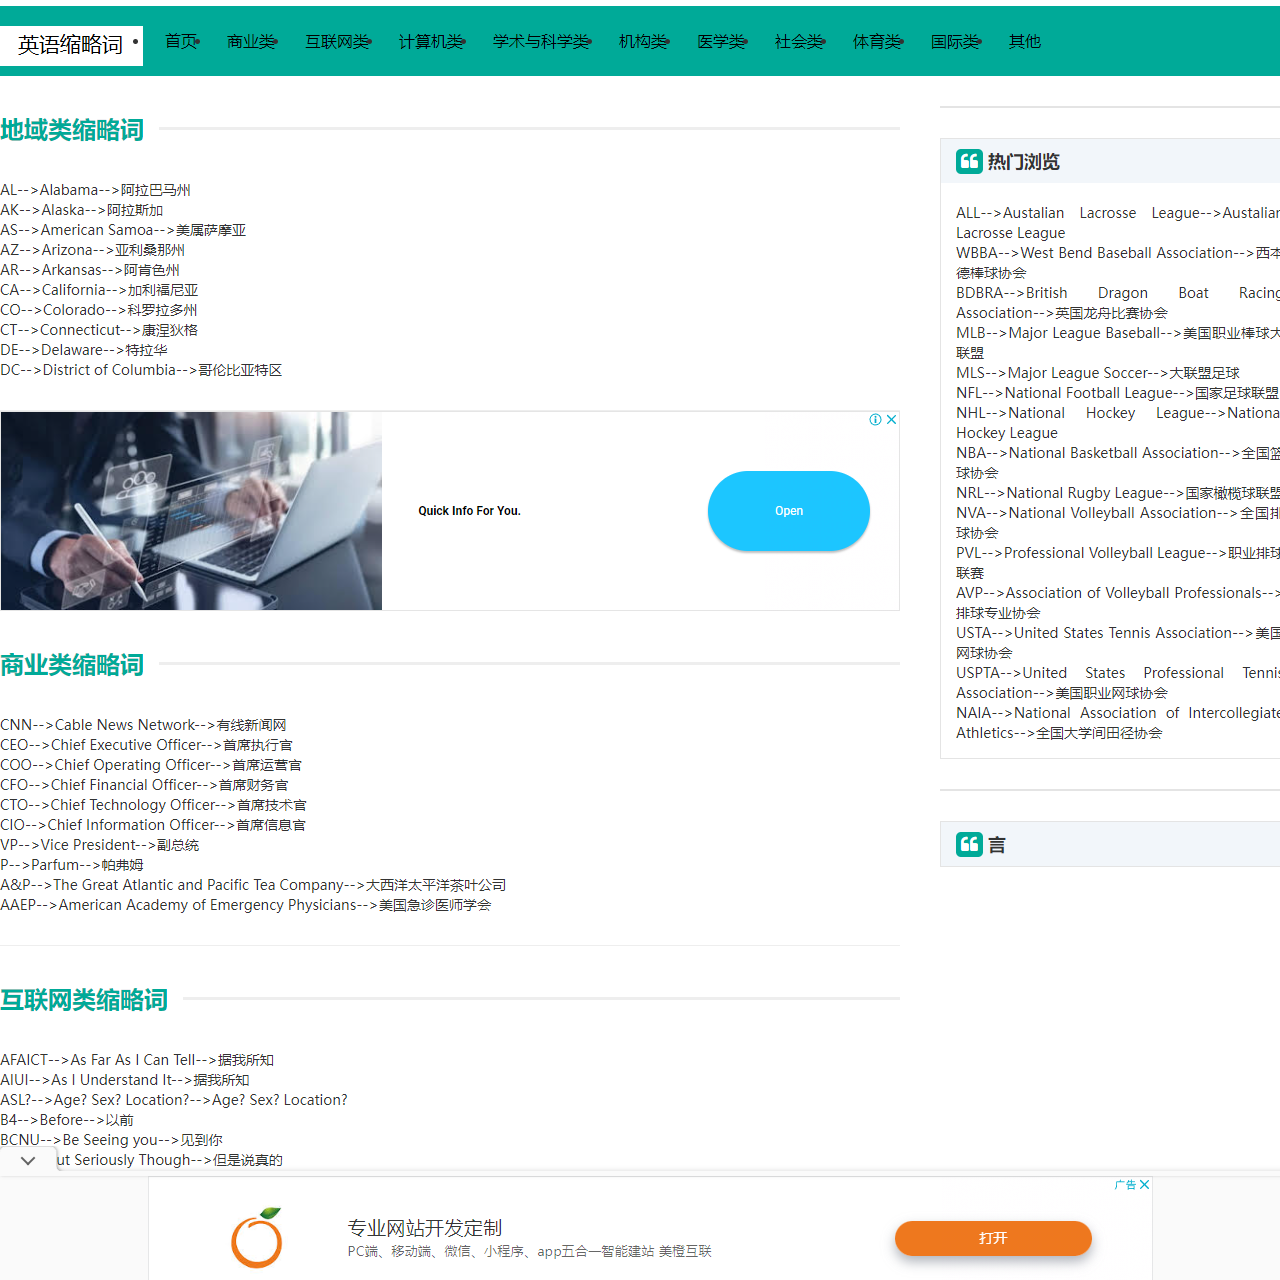Open the 计算机类 menu

point(432,41)
